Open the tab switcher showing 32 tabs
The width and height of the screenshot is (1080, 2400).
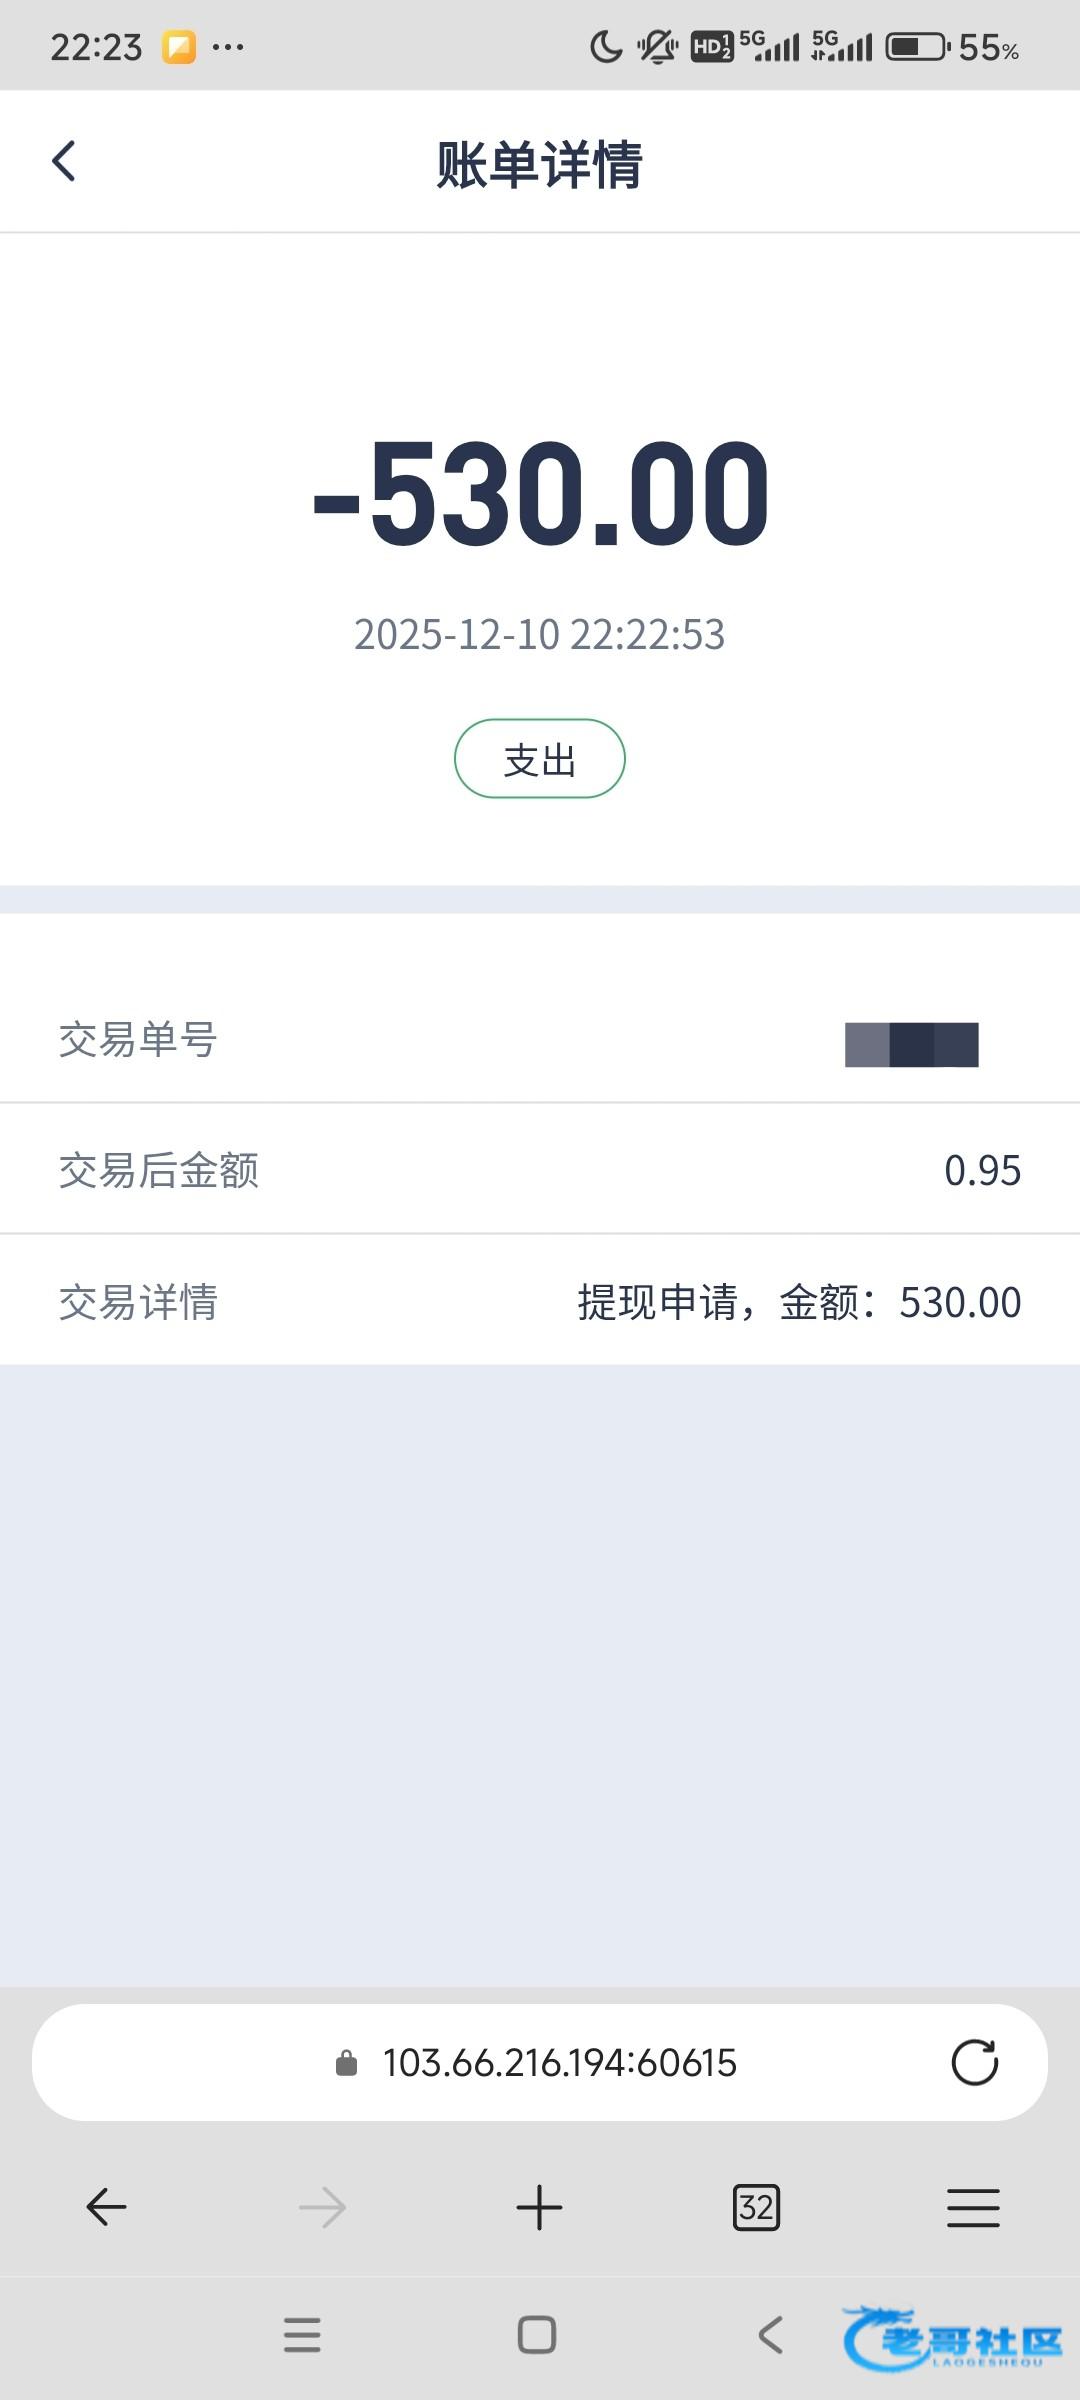point(756,2207)
